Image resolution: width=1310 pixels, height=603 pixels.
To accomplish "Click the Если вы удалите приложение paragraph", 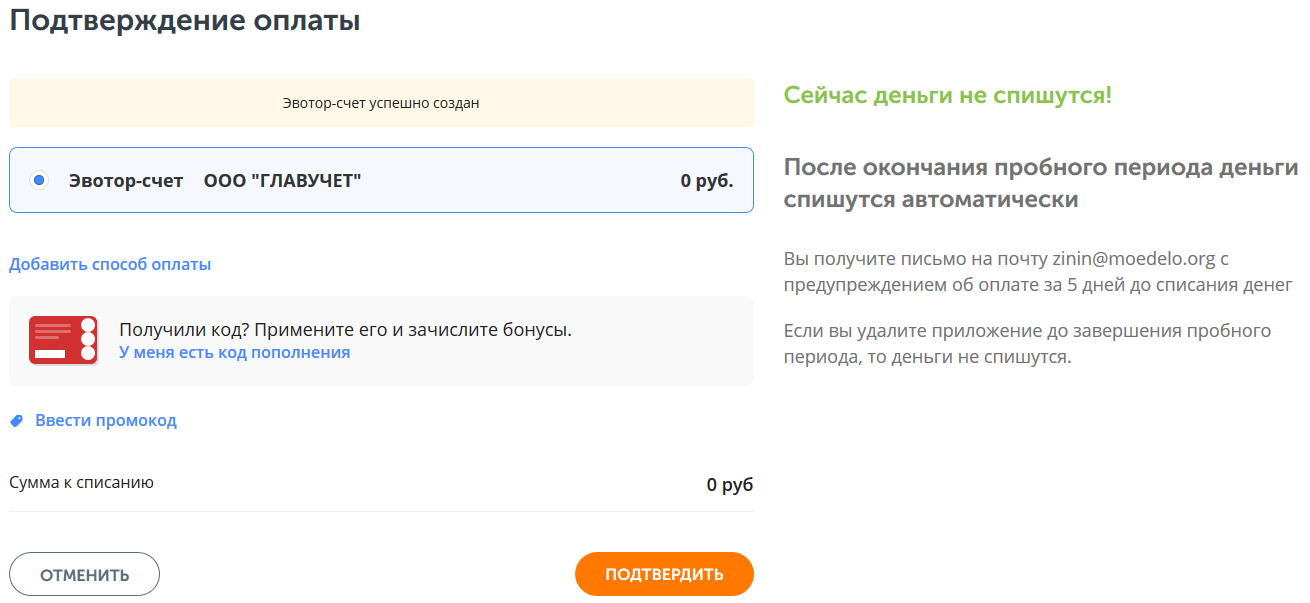I will pos(1027,344).
